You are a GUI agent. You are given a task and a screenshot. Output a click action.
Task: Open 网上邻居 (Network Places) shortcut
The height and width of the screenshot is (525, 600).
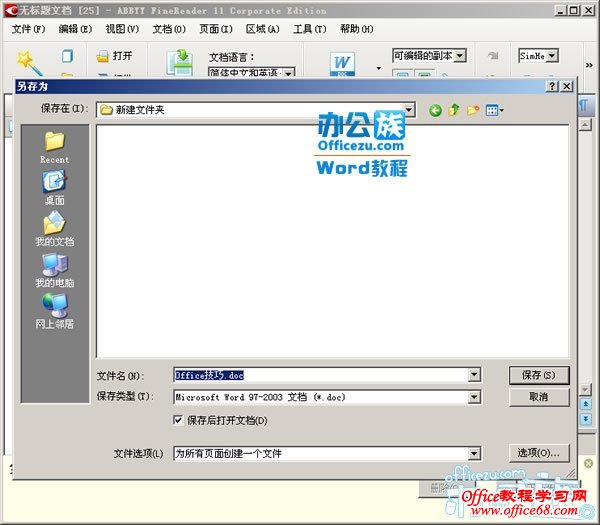55,311
